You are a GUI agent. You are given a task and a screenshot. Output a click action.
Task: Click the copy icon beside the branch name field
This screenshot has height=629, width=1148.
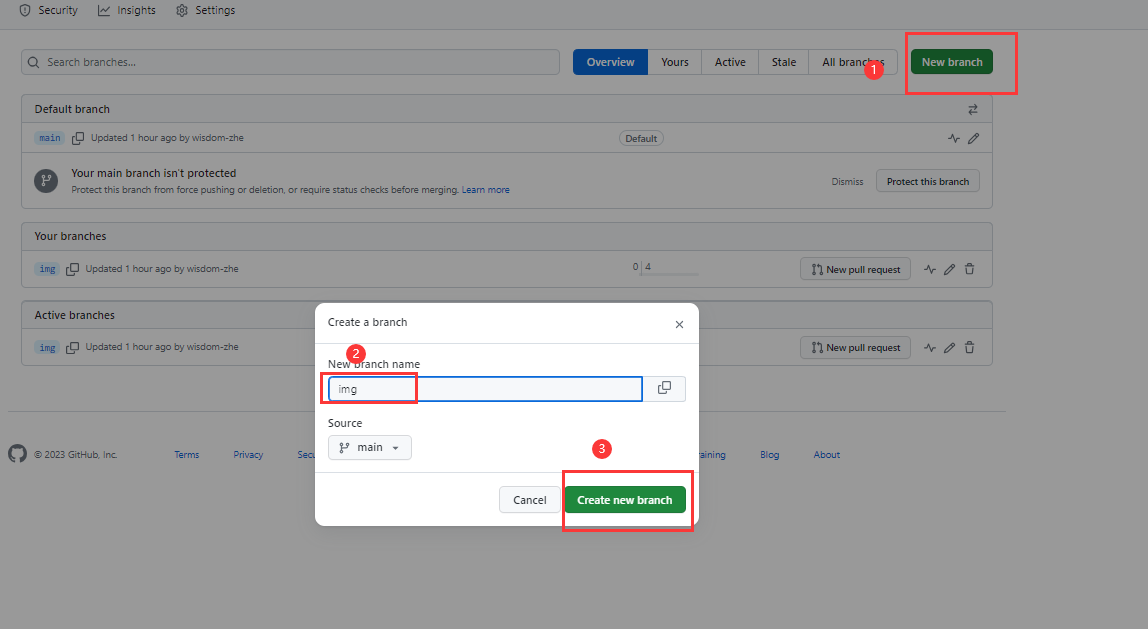(664, 388)
